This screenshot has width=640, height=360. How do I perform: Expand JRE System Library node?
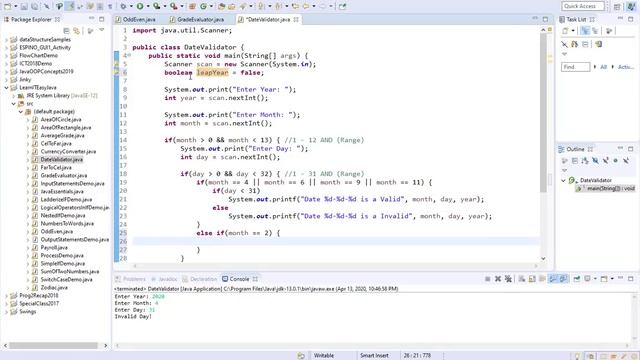click(x=14, y=96)
